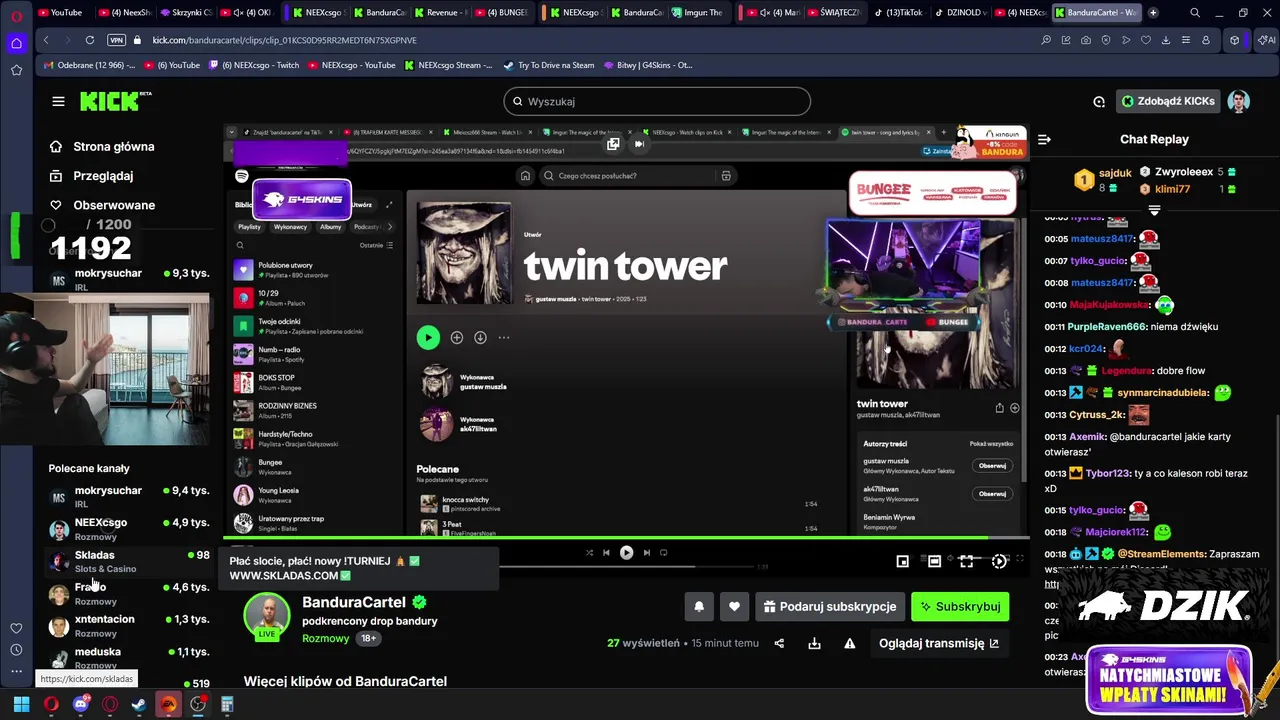Open Bitwy | G4Skins bookmark
This screenshot has width=1280, height=720.
(647, 65)
